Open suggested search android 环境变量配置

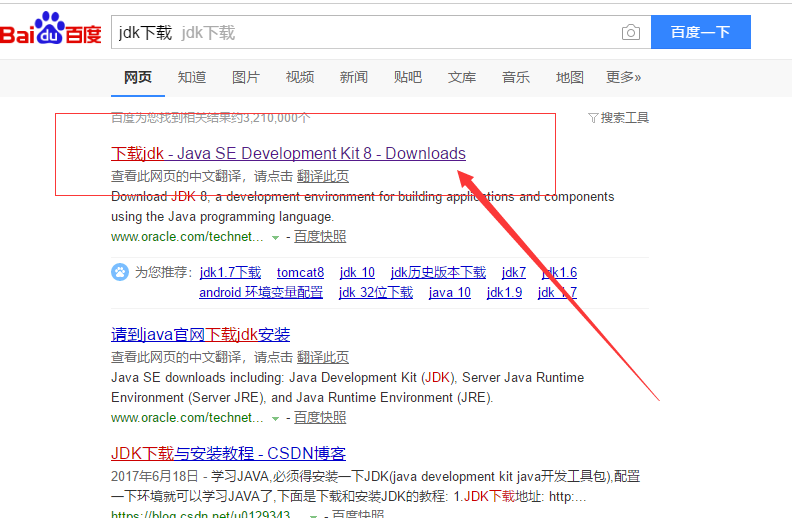[x=261, y=293]
